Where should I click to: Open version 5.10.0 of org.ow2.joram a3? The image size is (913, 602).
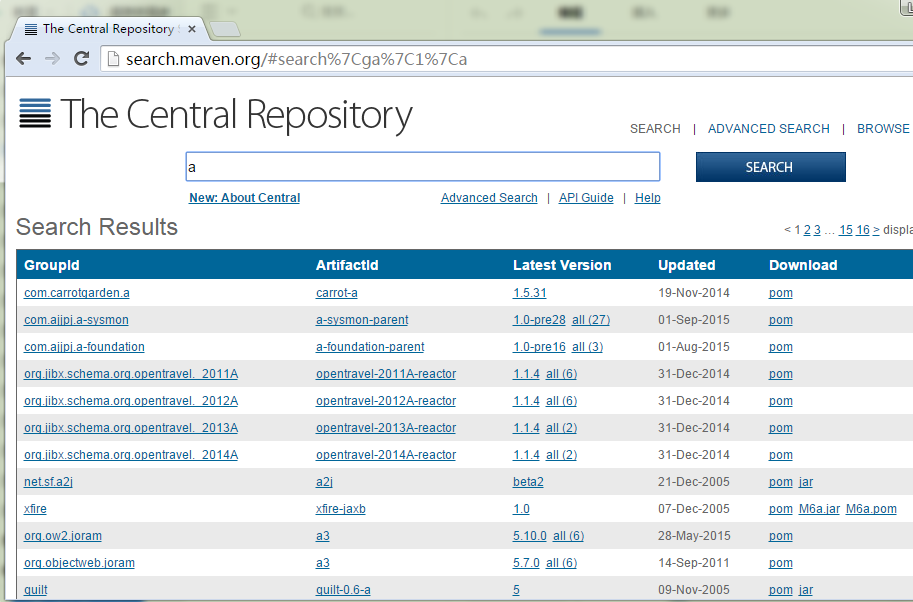coord(529,536)
